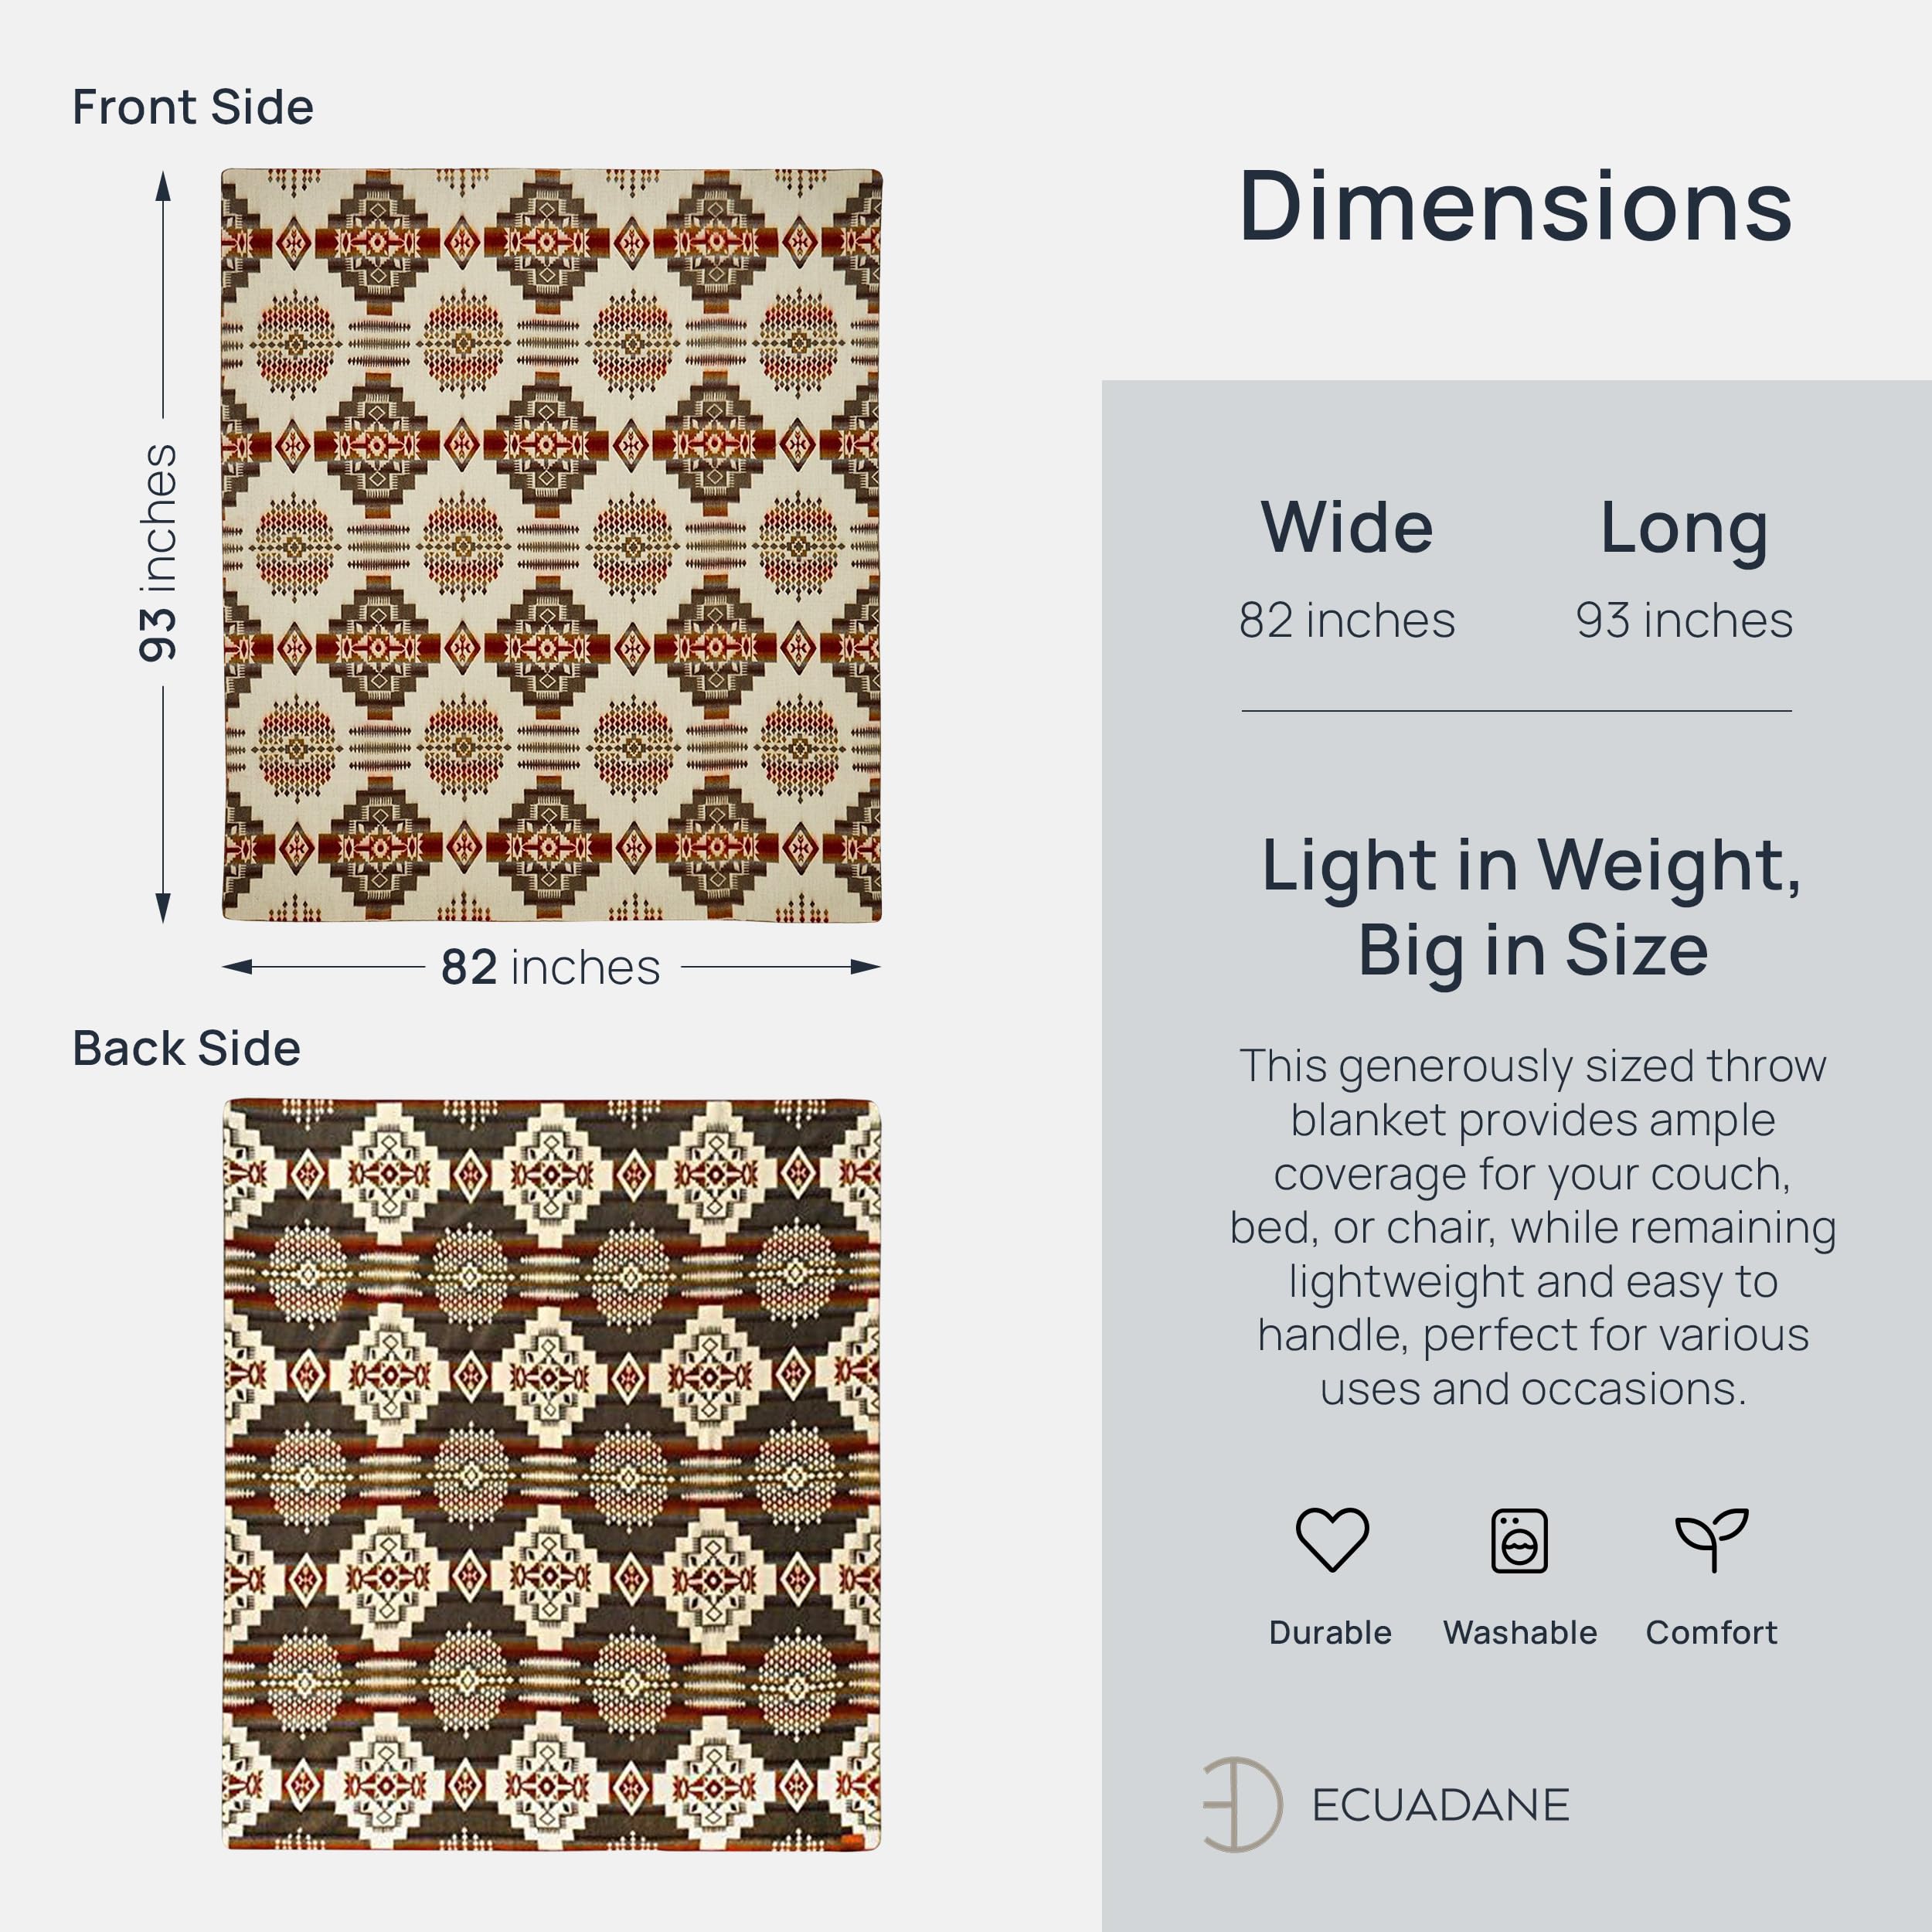Image resolution: width=1932 pixels, height=1932 pixels.
Task: Click the heart Durable icon
Action: point(1331,1540)
